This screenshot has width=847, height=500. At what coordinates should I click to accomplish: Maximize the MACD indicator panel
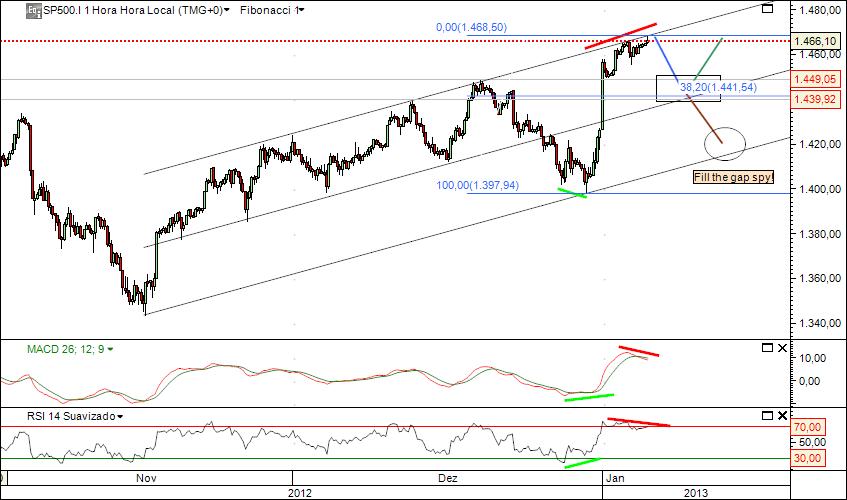point(767,348)
